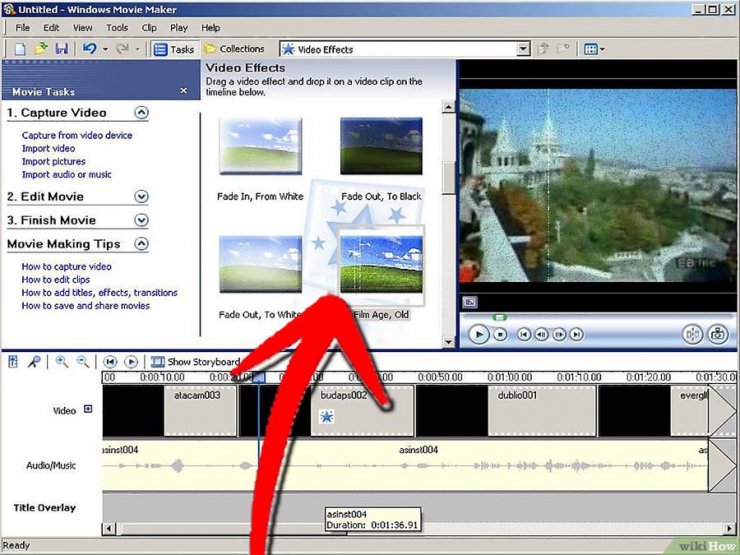Click the Previous Frame button
The height and width of the screenshot is (555, 740).
point(541,334)
